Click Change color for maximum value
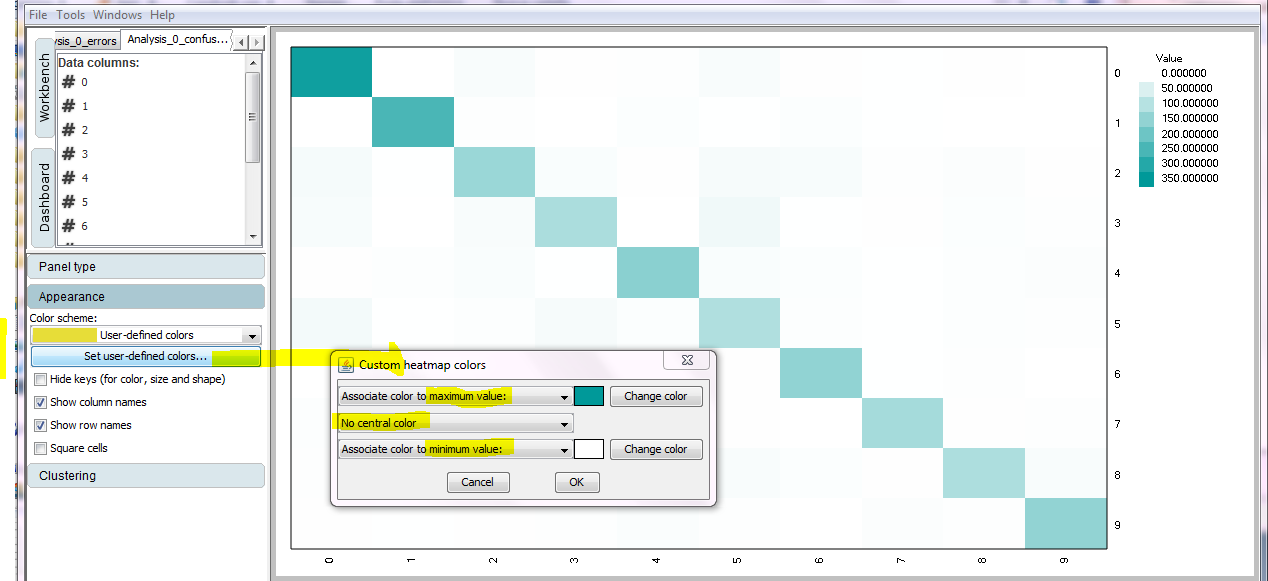 pyautogui.click(x=655, y=396)
